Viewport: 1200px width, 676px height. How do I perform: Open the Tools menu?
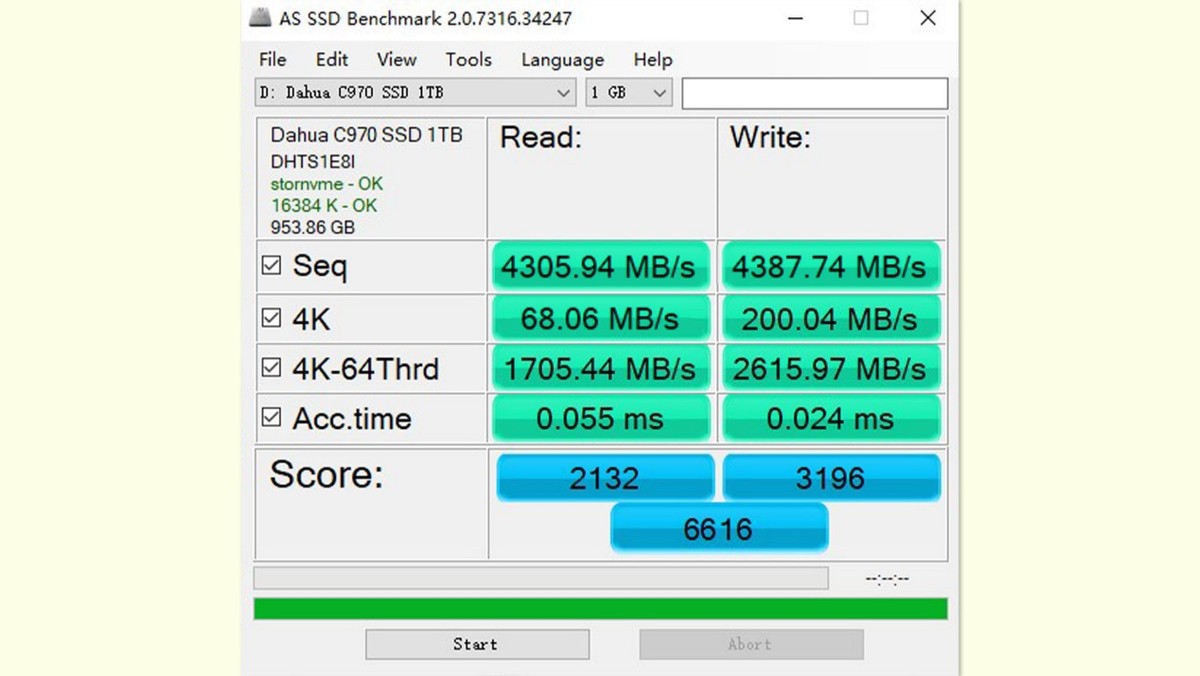[x=469, y=59]
